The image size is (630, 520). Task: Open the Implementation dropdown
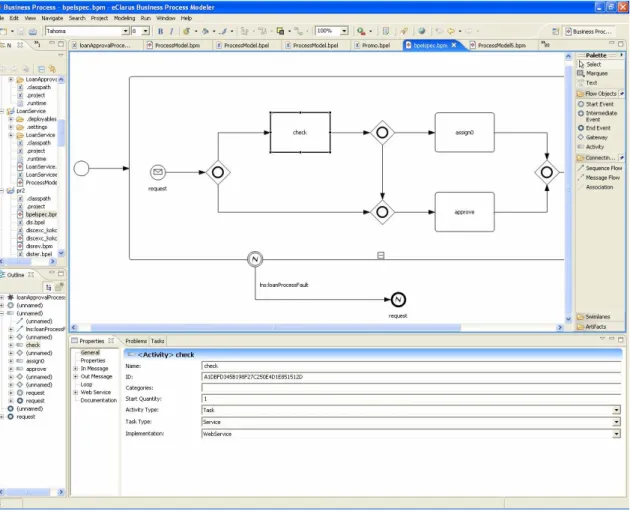point(616,434)
